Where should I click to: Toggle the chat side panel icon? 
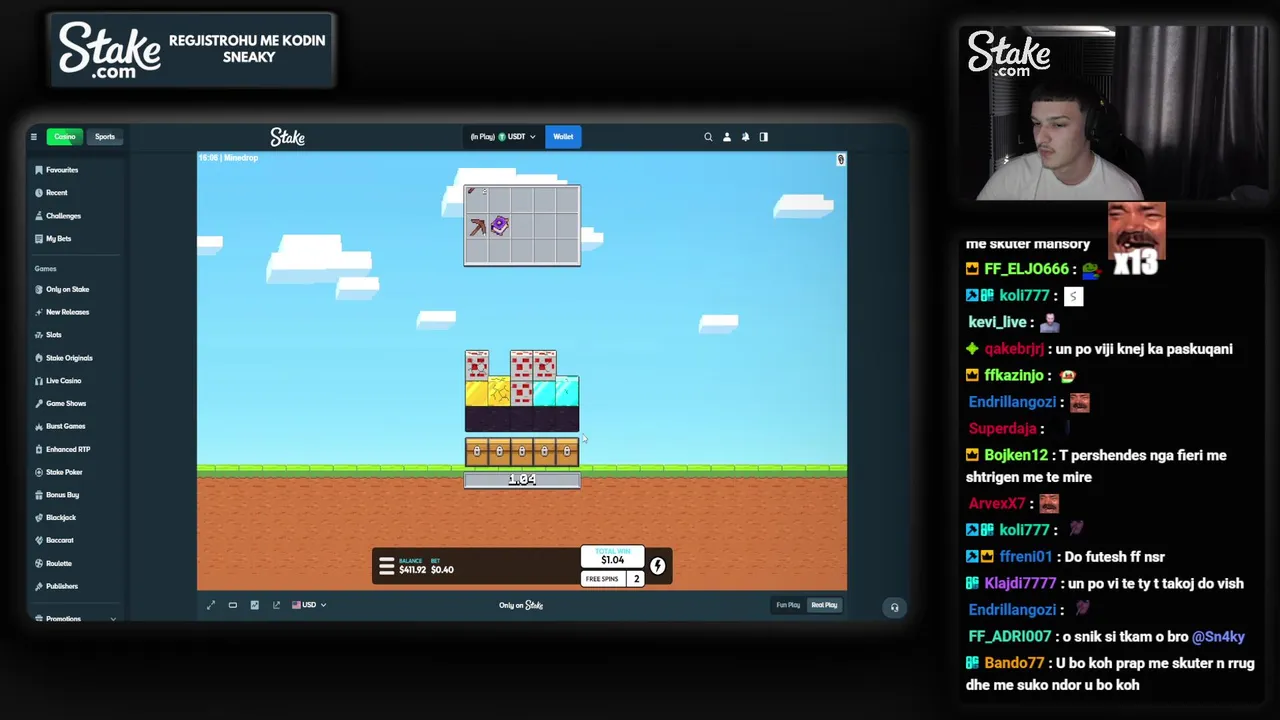[x=764, y=137]
